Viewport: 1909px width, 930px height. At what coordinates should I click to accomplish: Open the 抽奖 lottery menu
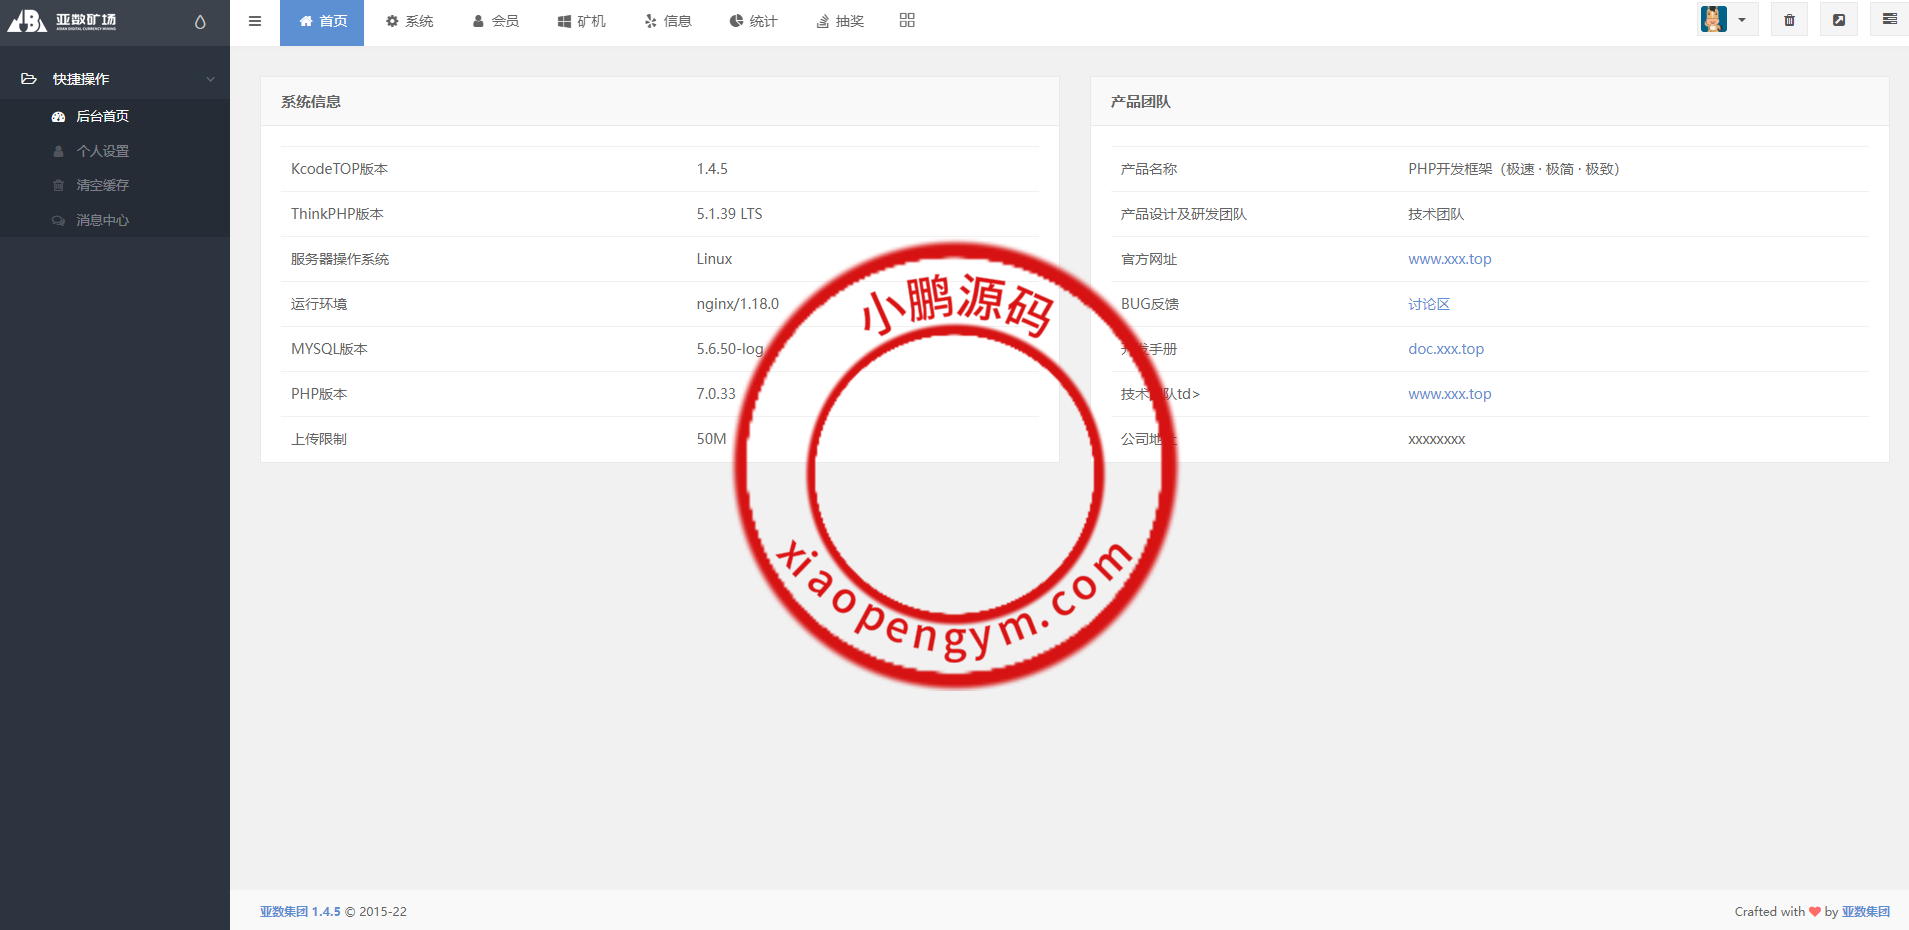(x=839, y=22)
